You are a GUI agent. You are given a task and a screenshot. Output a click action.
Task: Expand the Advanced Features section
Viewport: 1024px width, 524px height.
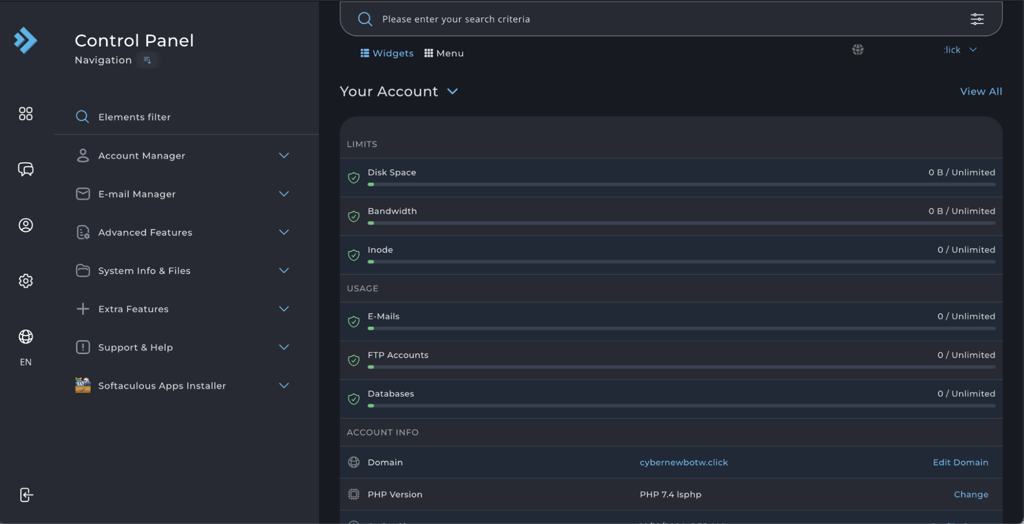click(x=284, y=233)
